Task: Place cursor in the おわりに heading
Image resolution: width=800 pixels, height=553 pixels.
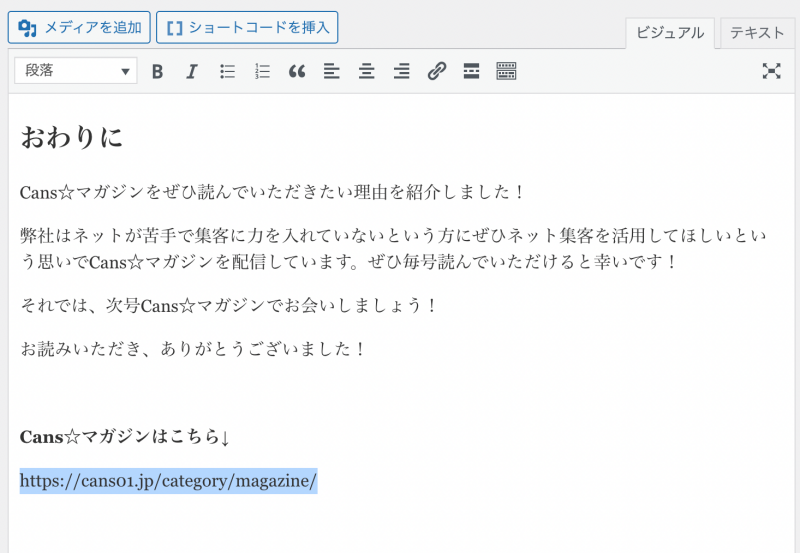Action: tap(71, 137)
